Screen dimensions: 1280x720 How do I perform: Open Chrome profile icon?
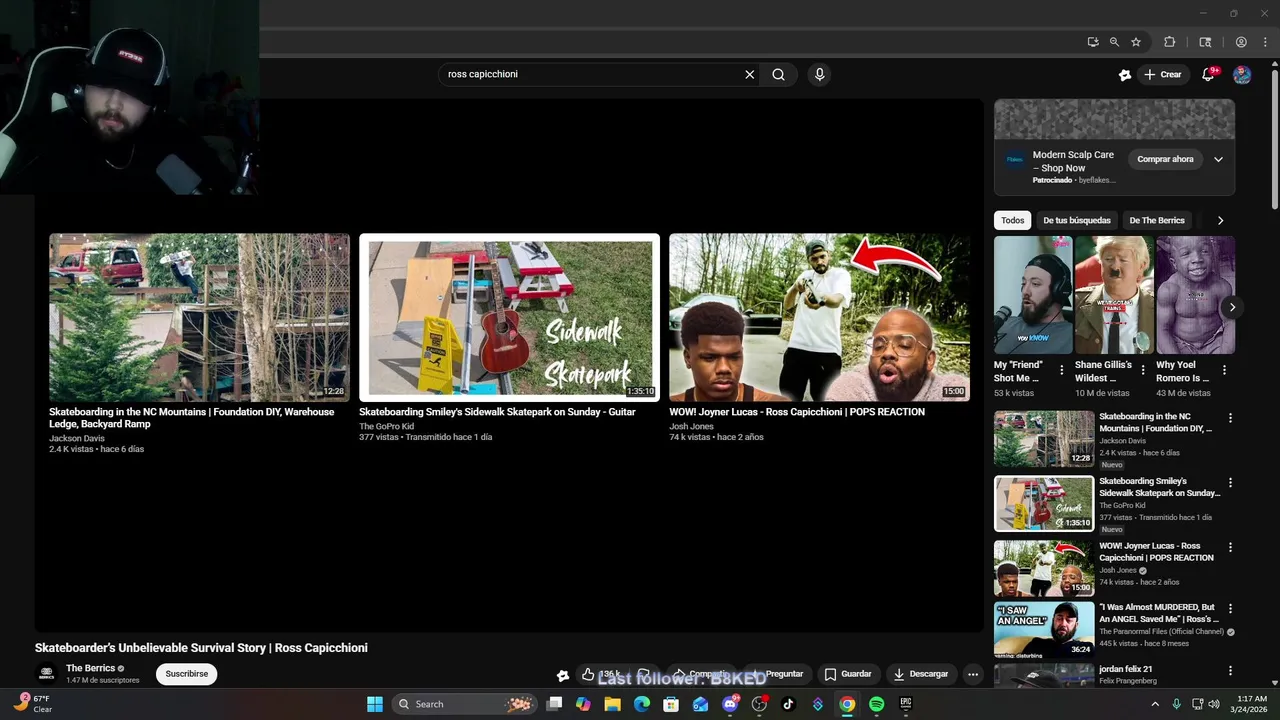point(1241,42)
